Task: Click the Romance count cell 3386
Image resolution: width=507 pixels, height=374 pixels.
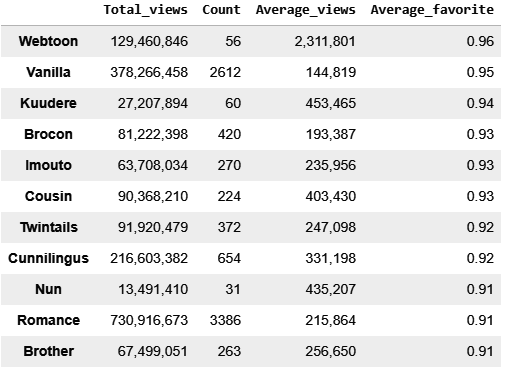Action: click(225, 321)
